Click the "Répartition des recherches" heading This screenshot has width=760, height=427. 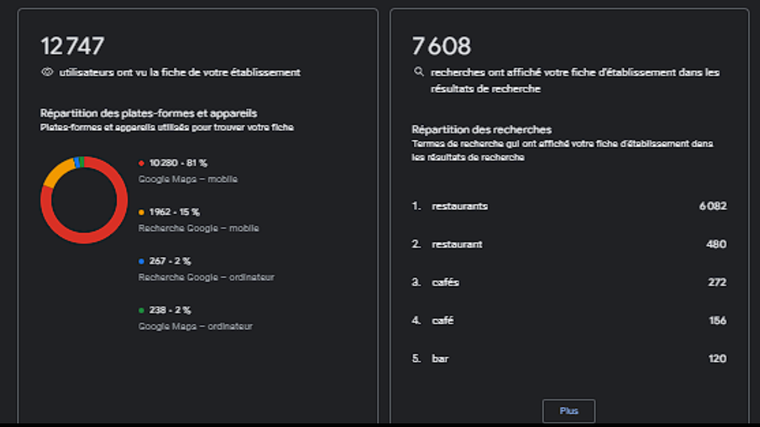(481, 129)
